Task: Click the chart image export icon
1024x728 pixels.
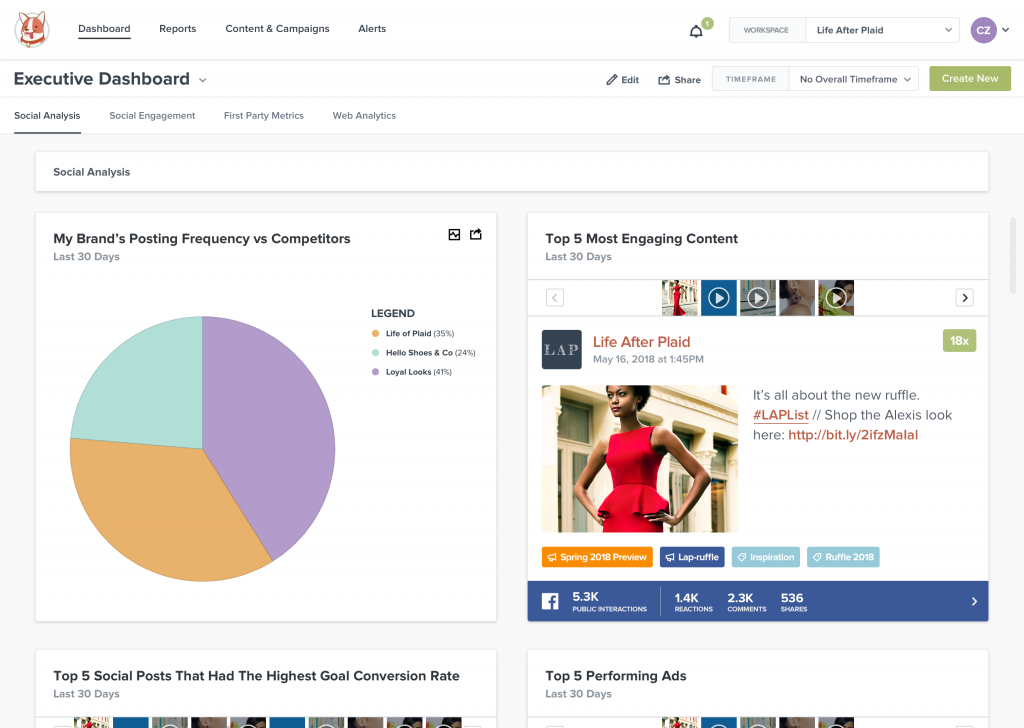Action: [454, 234]
